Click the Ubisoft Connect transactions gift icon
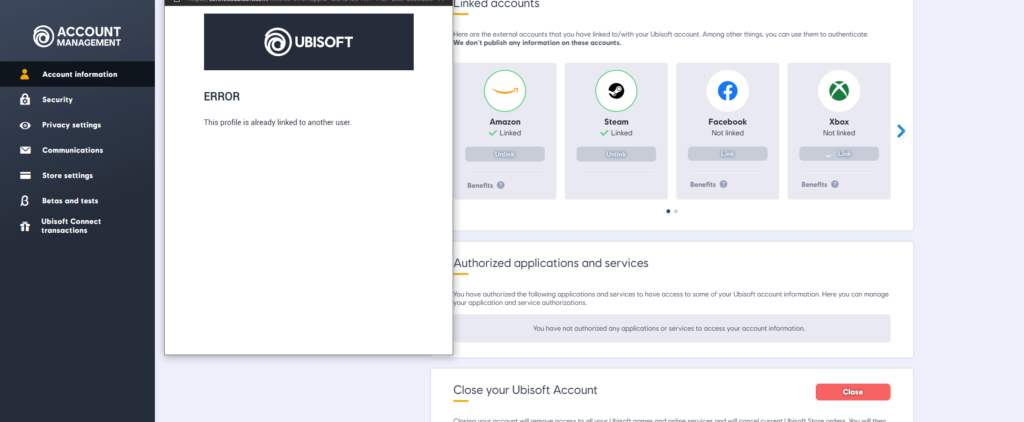Image resolution: width=1024 pixels, height=422 pixels. [x=25, y=227]
